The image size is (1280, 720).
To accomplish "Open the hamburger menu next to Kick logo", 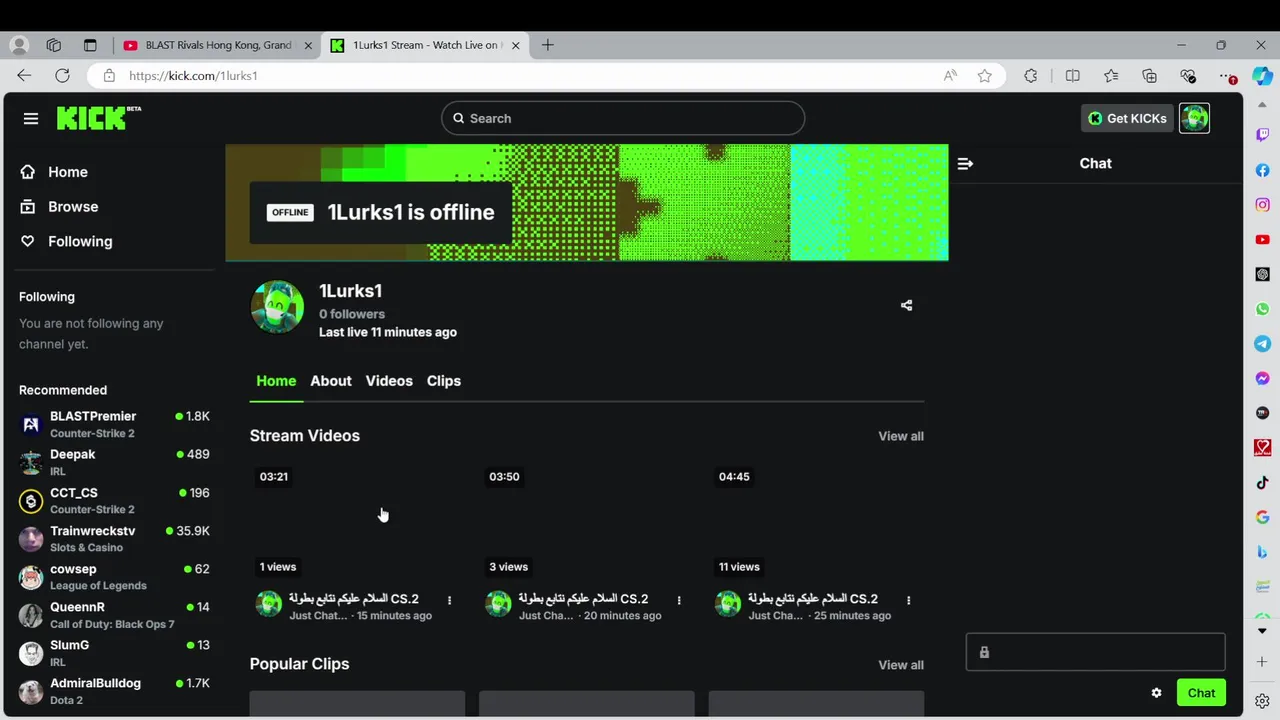I will 31,118.
